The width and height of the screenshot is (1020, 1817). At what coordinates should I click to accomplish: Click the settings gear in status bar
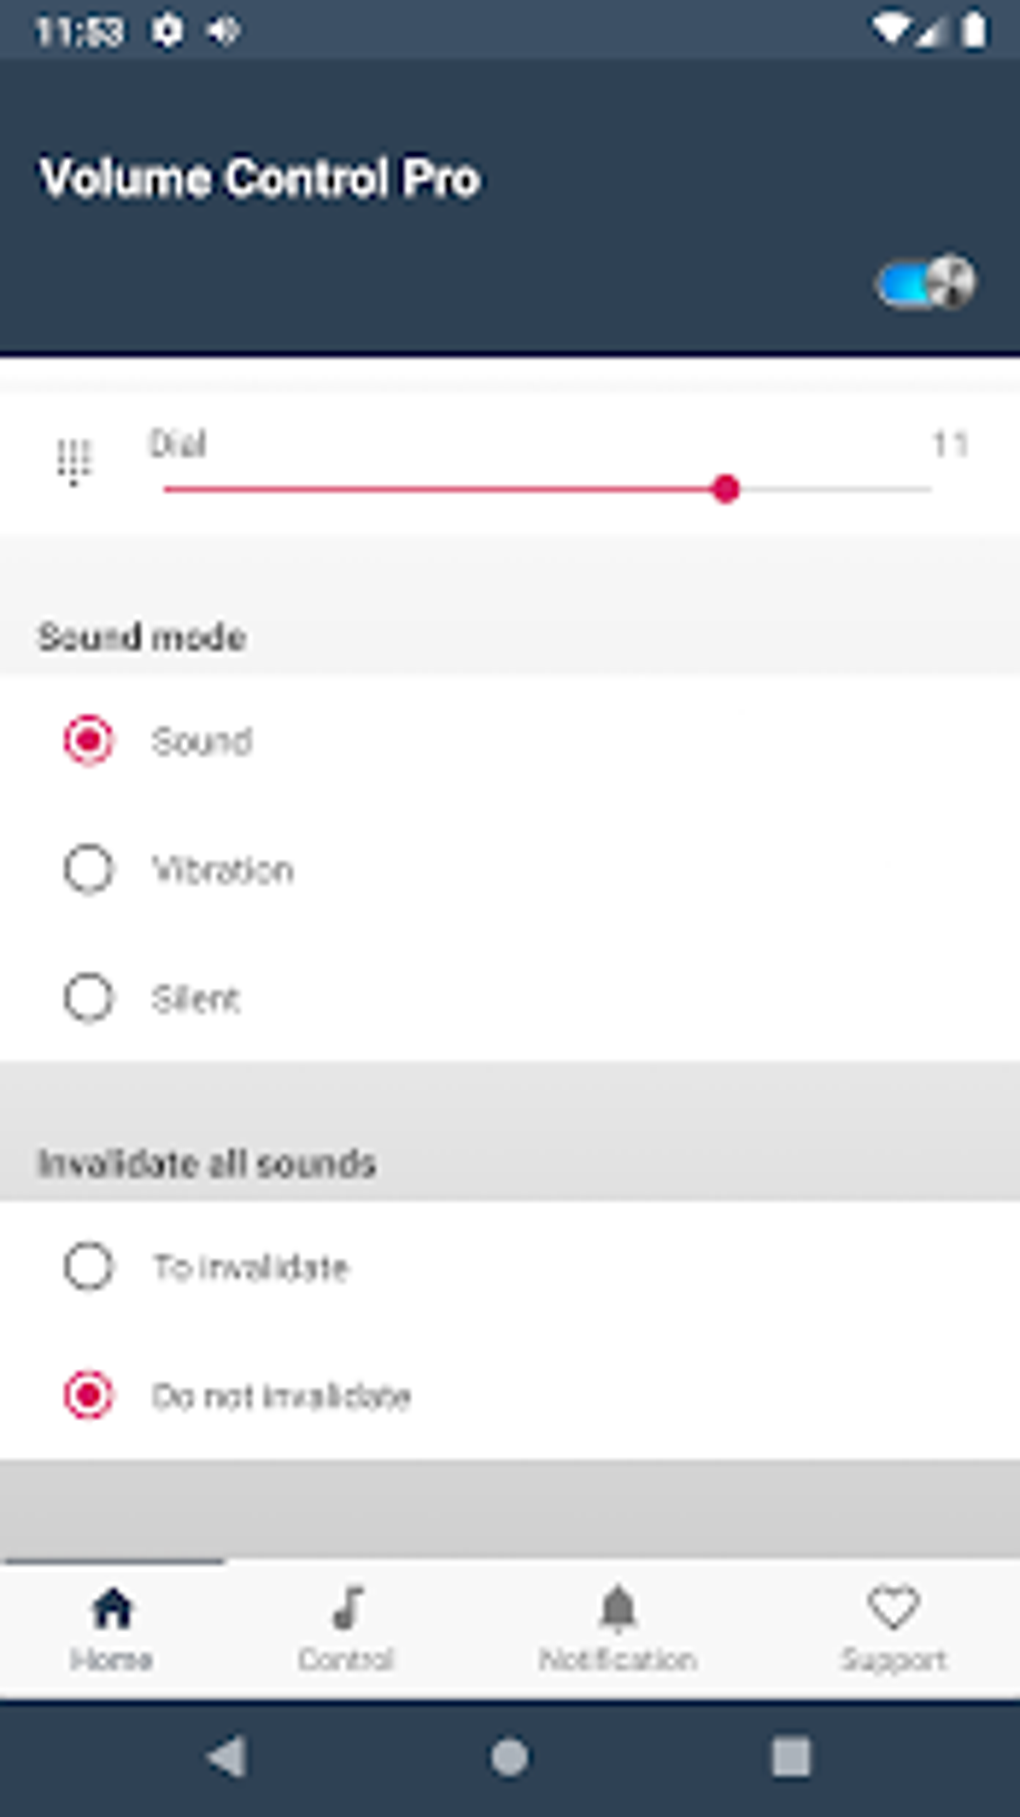pyautogui.click(x=167, y=31)
